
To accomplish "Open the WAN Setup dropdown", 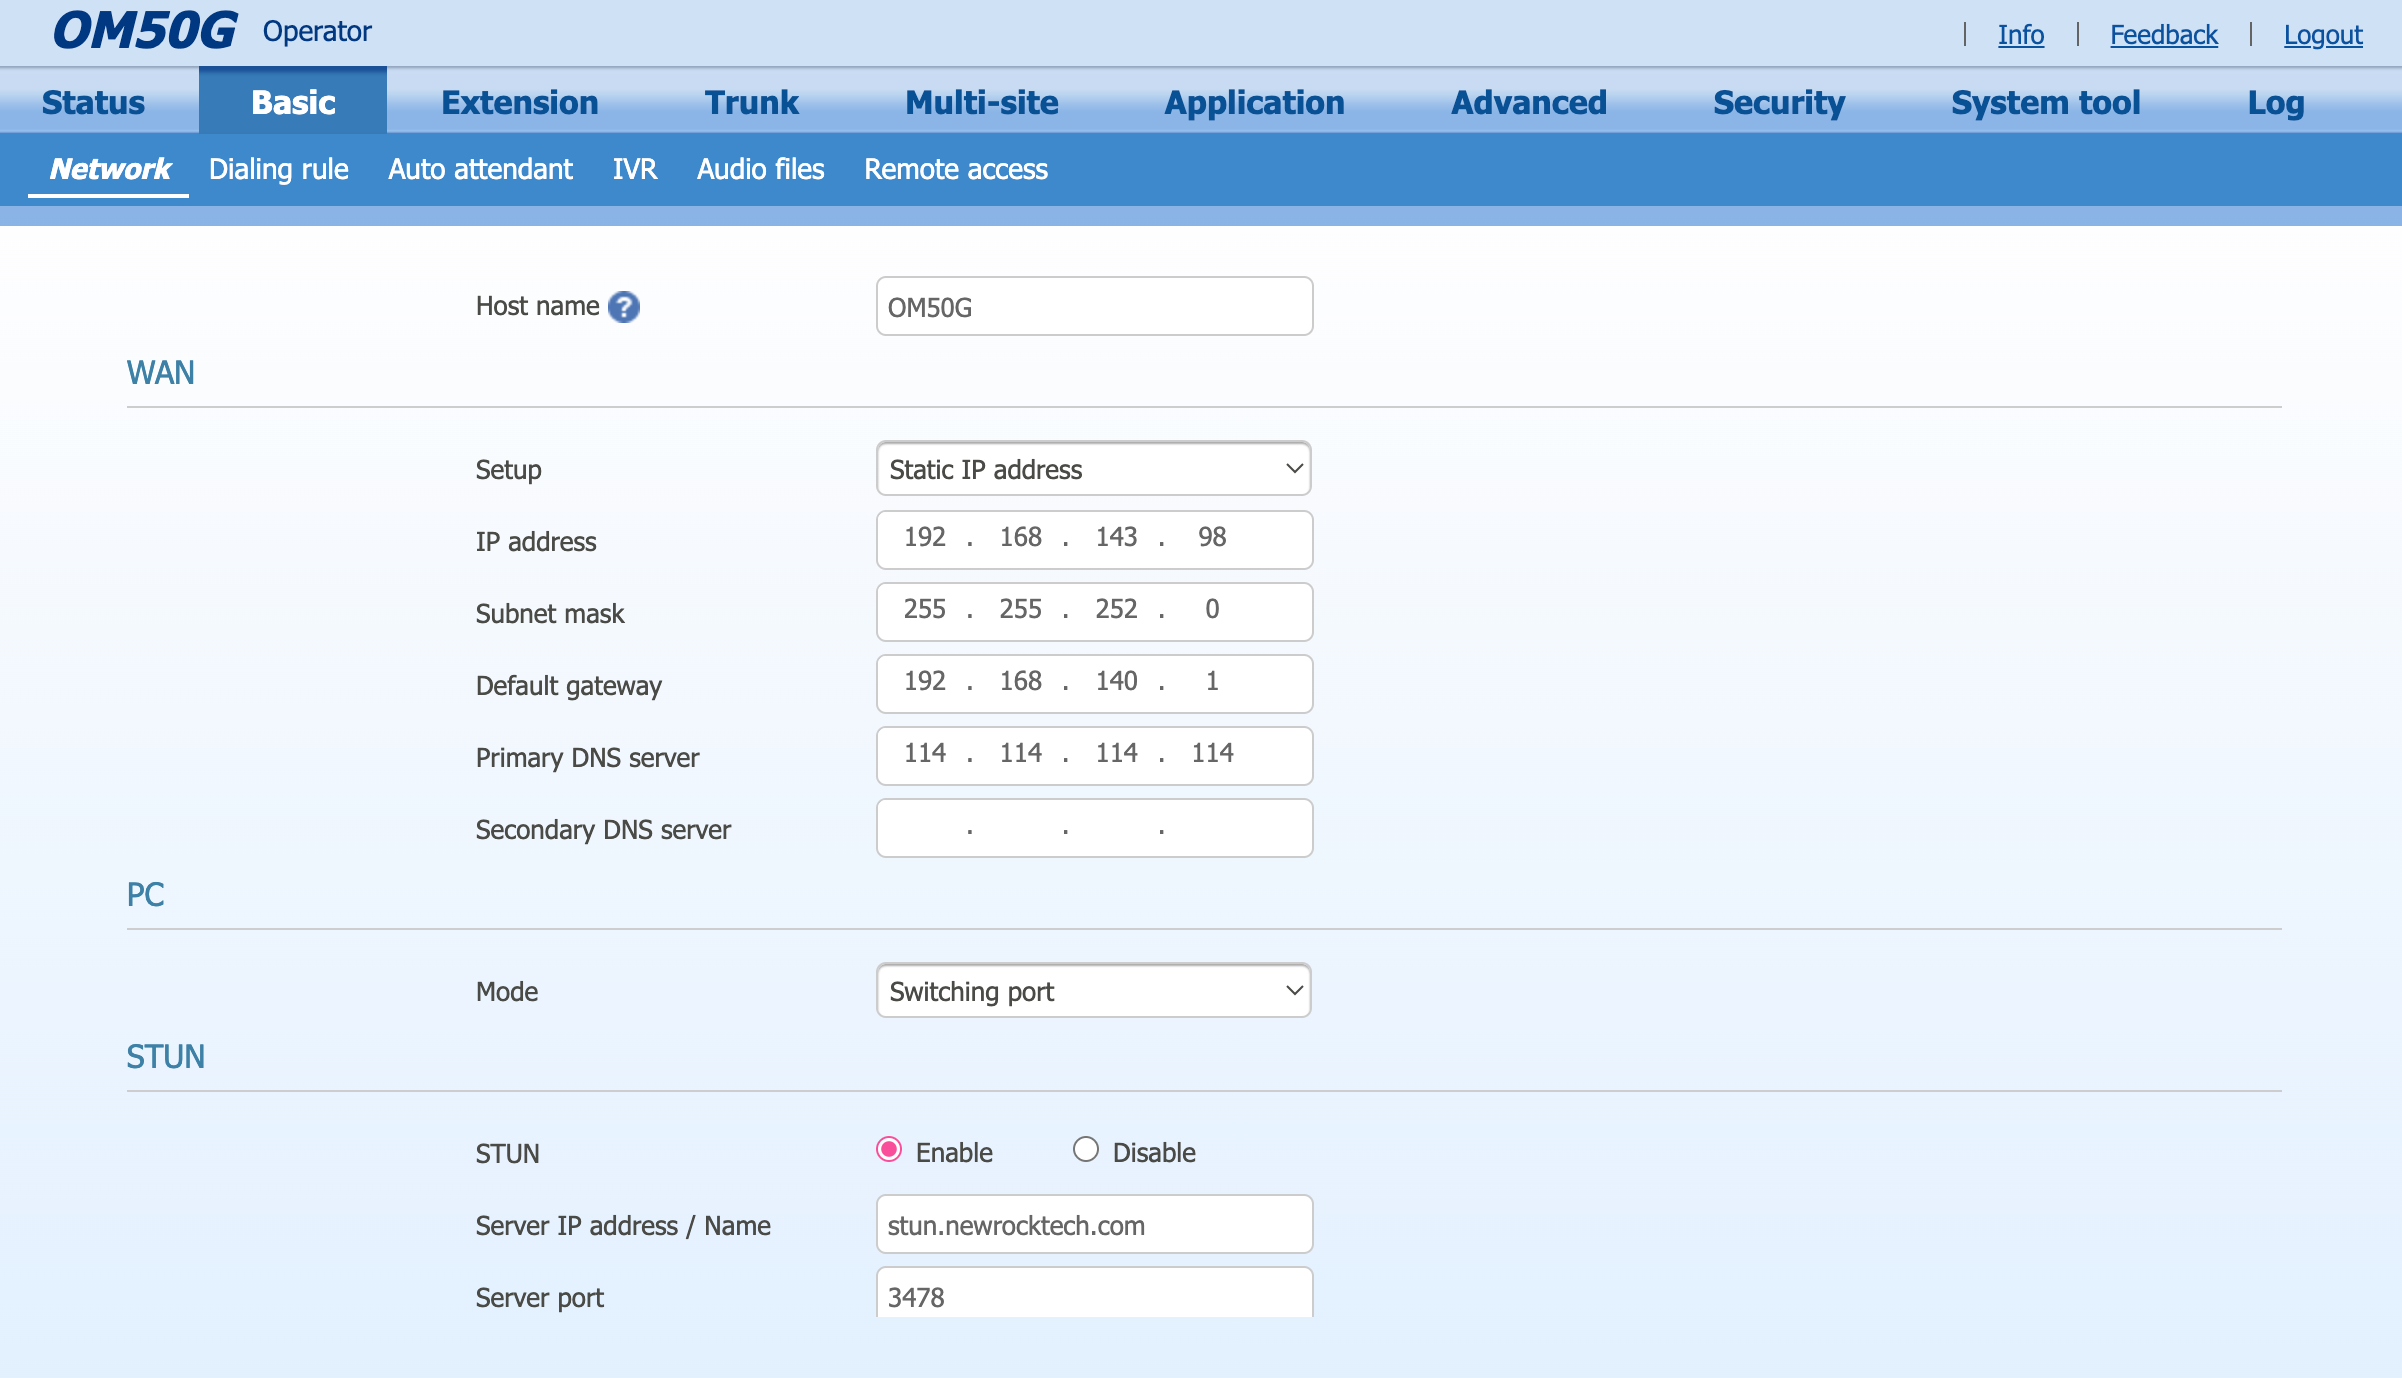I will pyautogui.click(x=1093, y=469).
